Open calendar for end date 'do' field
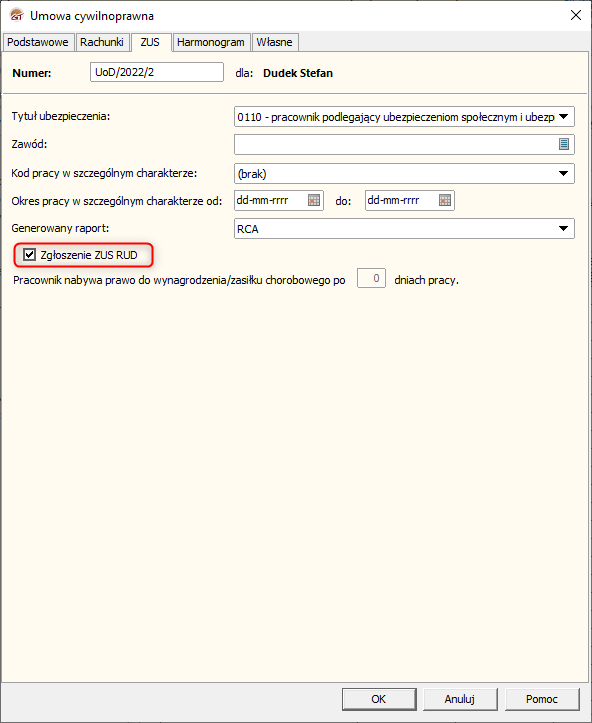 [445, 201]
